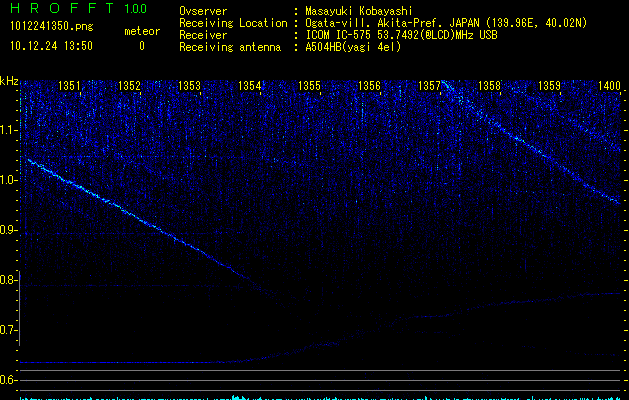Click the 1357 time marker

tap(430, 86)
